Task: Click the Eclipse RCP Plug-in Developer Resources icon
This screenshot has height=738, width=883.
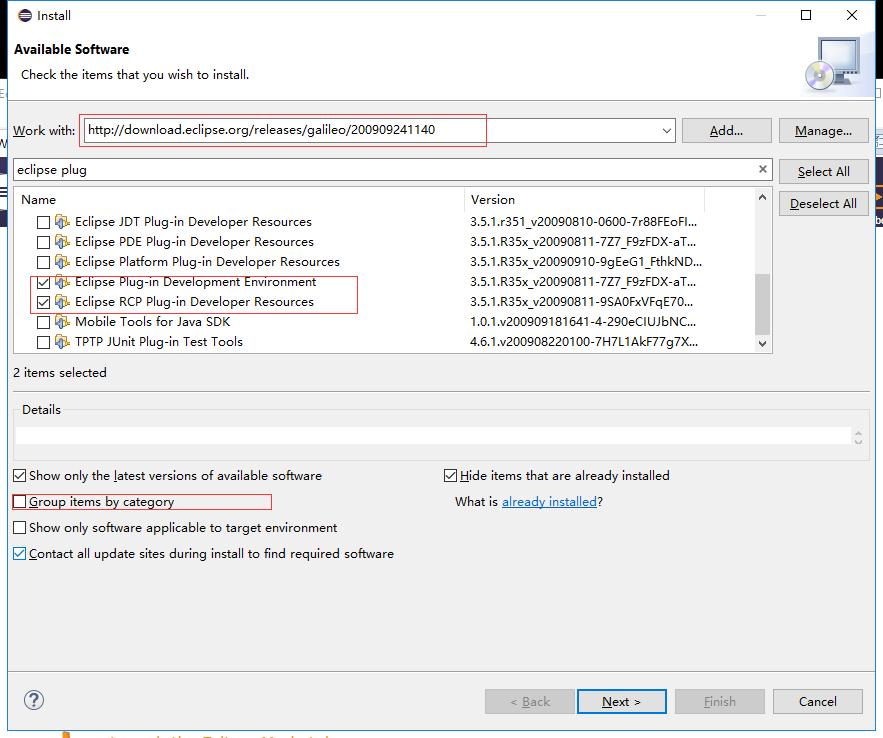Action: click(x=60, y=301)
